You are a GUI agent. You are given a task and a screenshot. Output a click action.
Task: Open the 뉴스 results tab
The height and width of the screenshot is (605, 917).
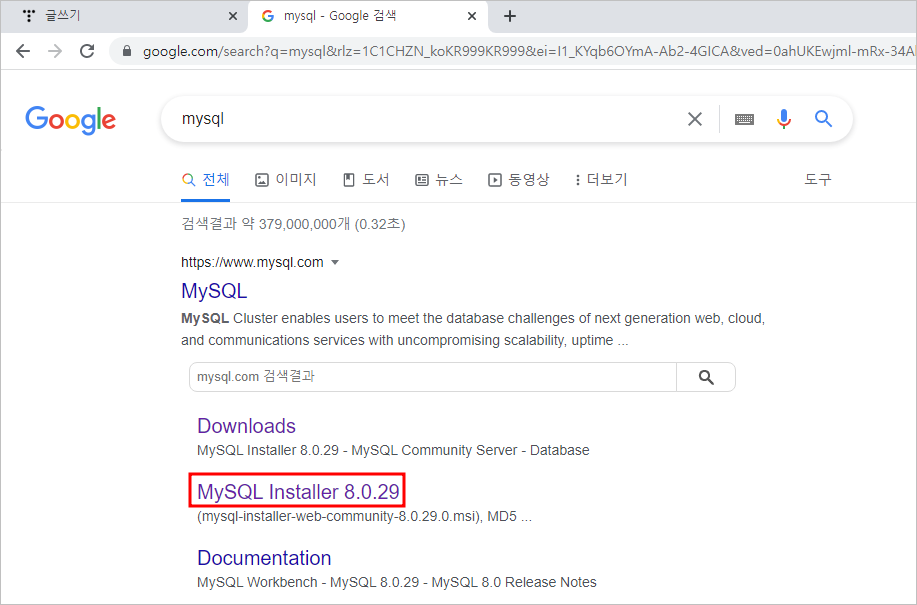click(x=439, y=180)
